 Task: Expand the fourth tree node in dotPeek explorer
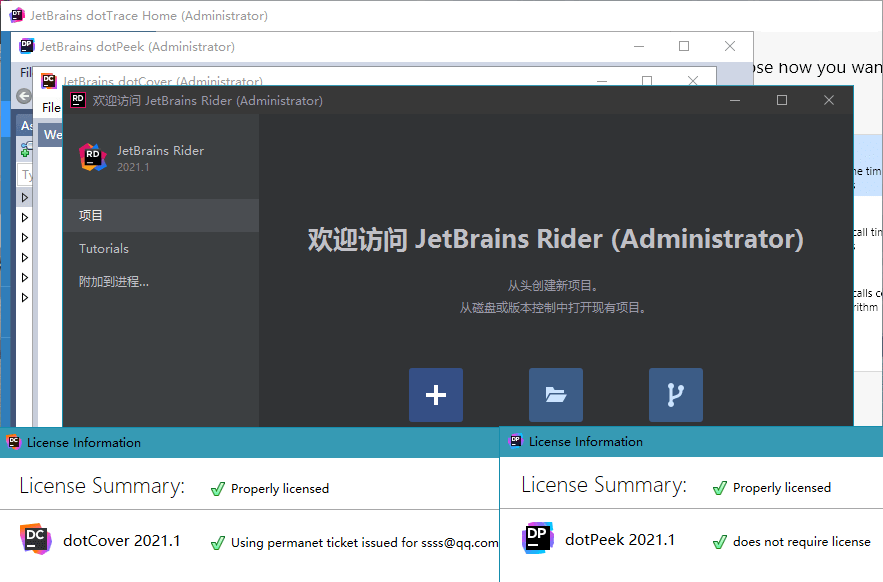pos(25,257)
